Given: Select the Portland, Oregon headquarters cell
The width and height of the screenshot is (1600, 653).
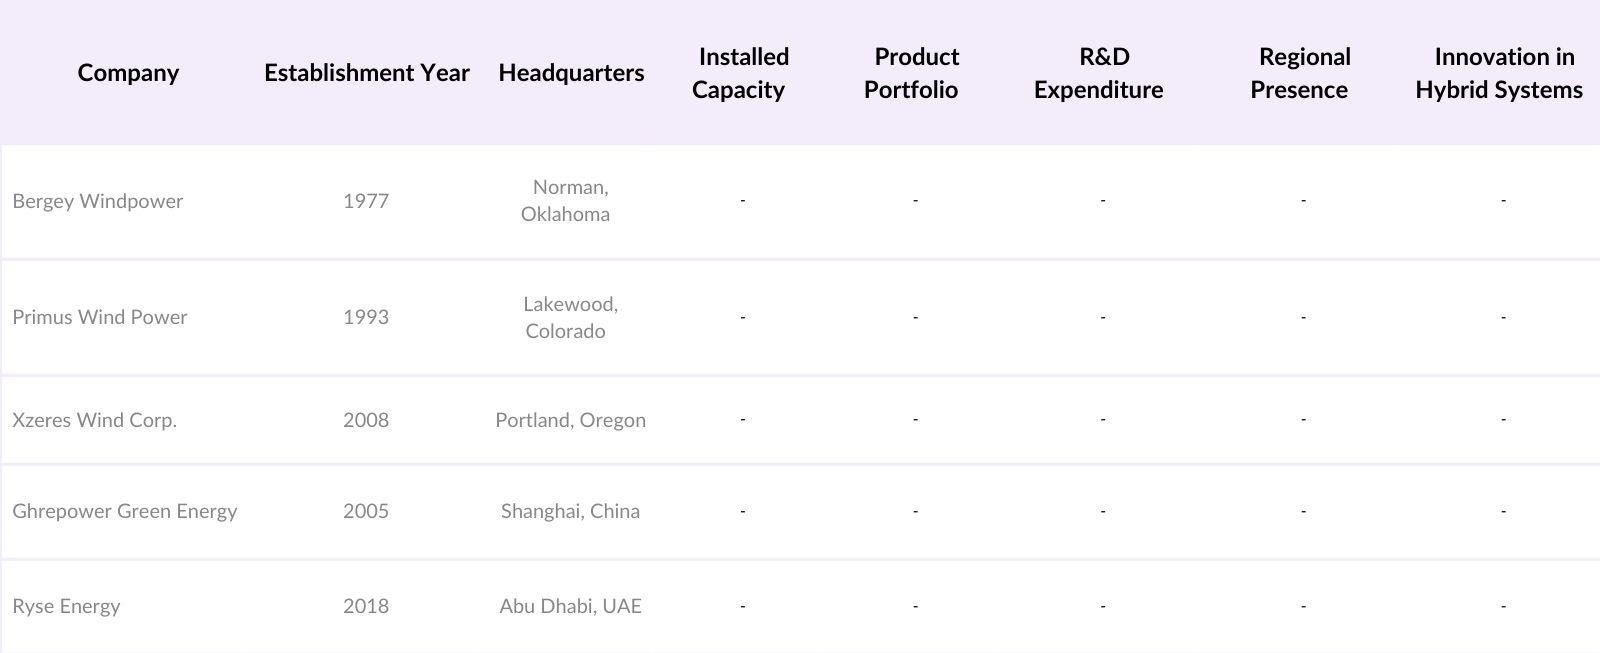Looking at the screenshot, I should 570,420.
